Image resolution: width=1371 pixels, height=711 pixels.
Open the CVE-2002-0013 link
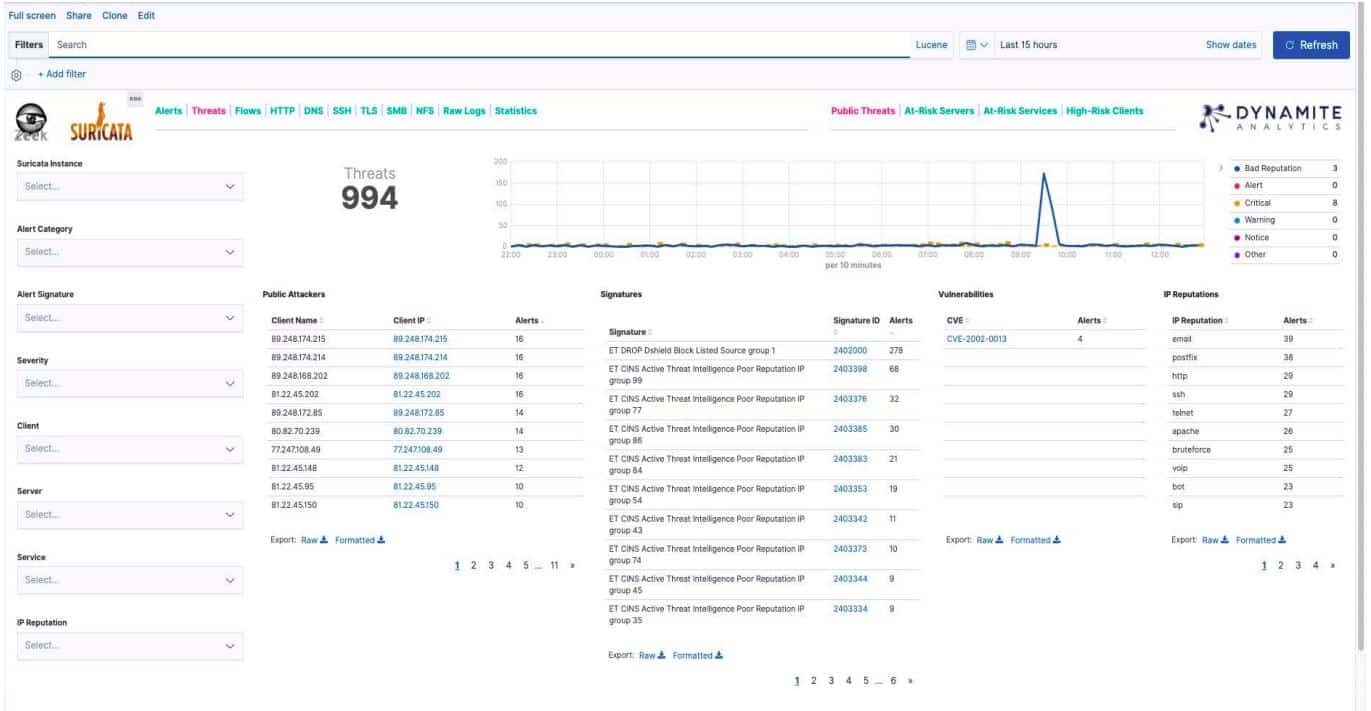(x=976, y=339)
